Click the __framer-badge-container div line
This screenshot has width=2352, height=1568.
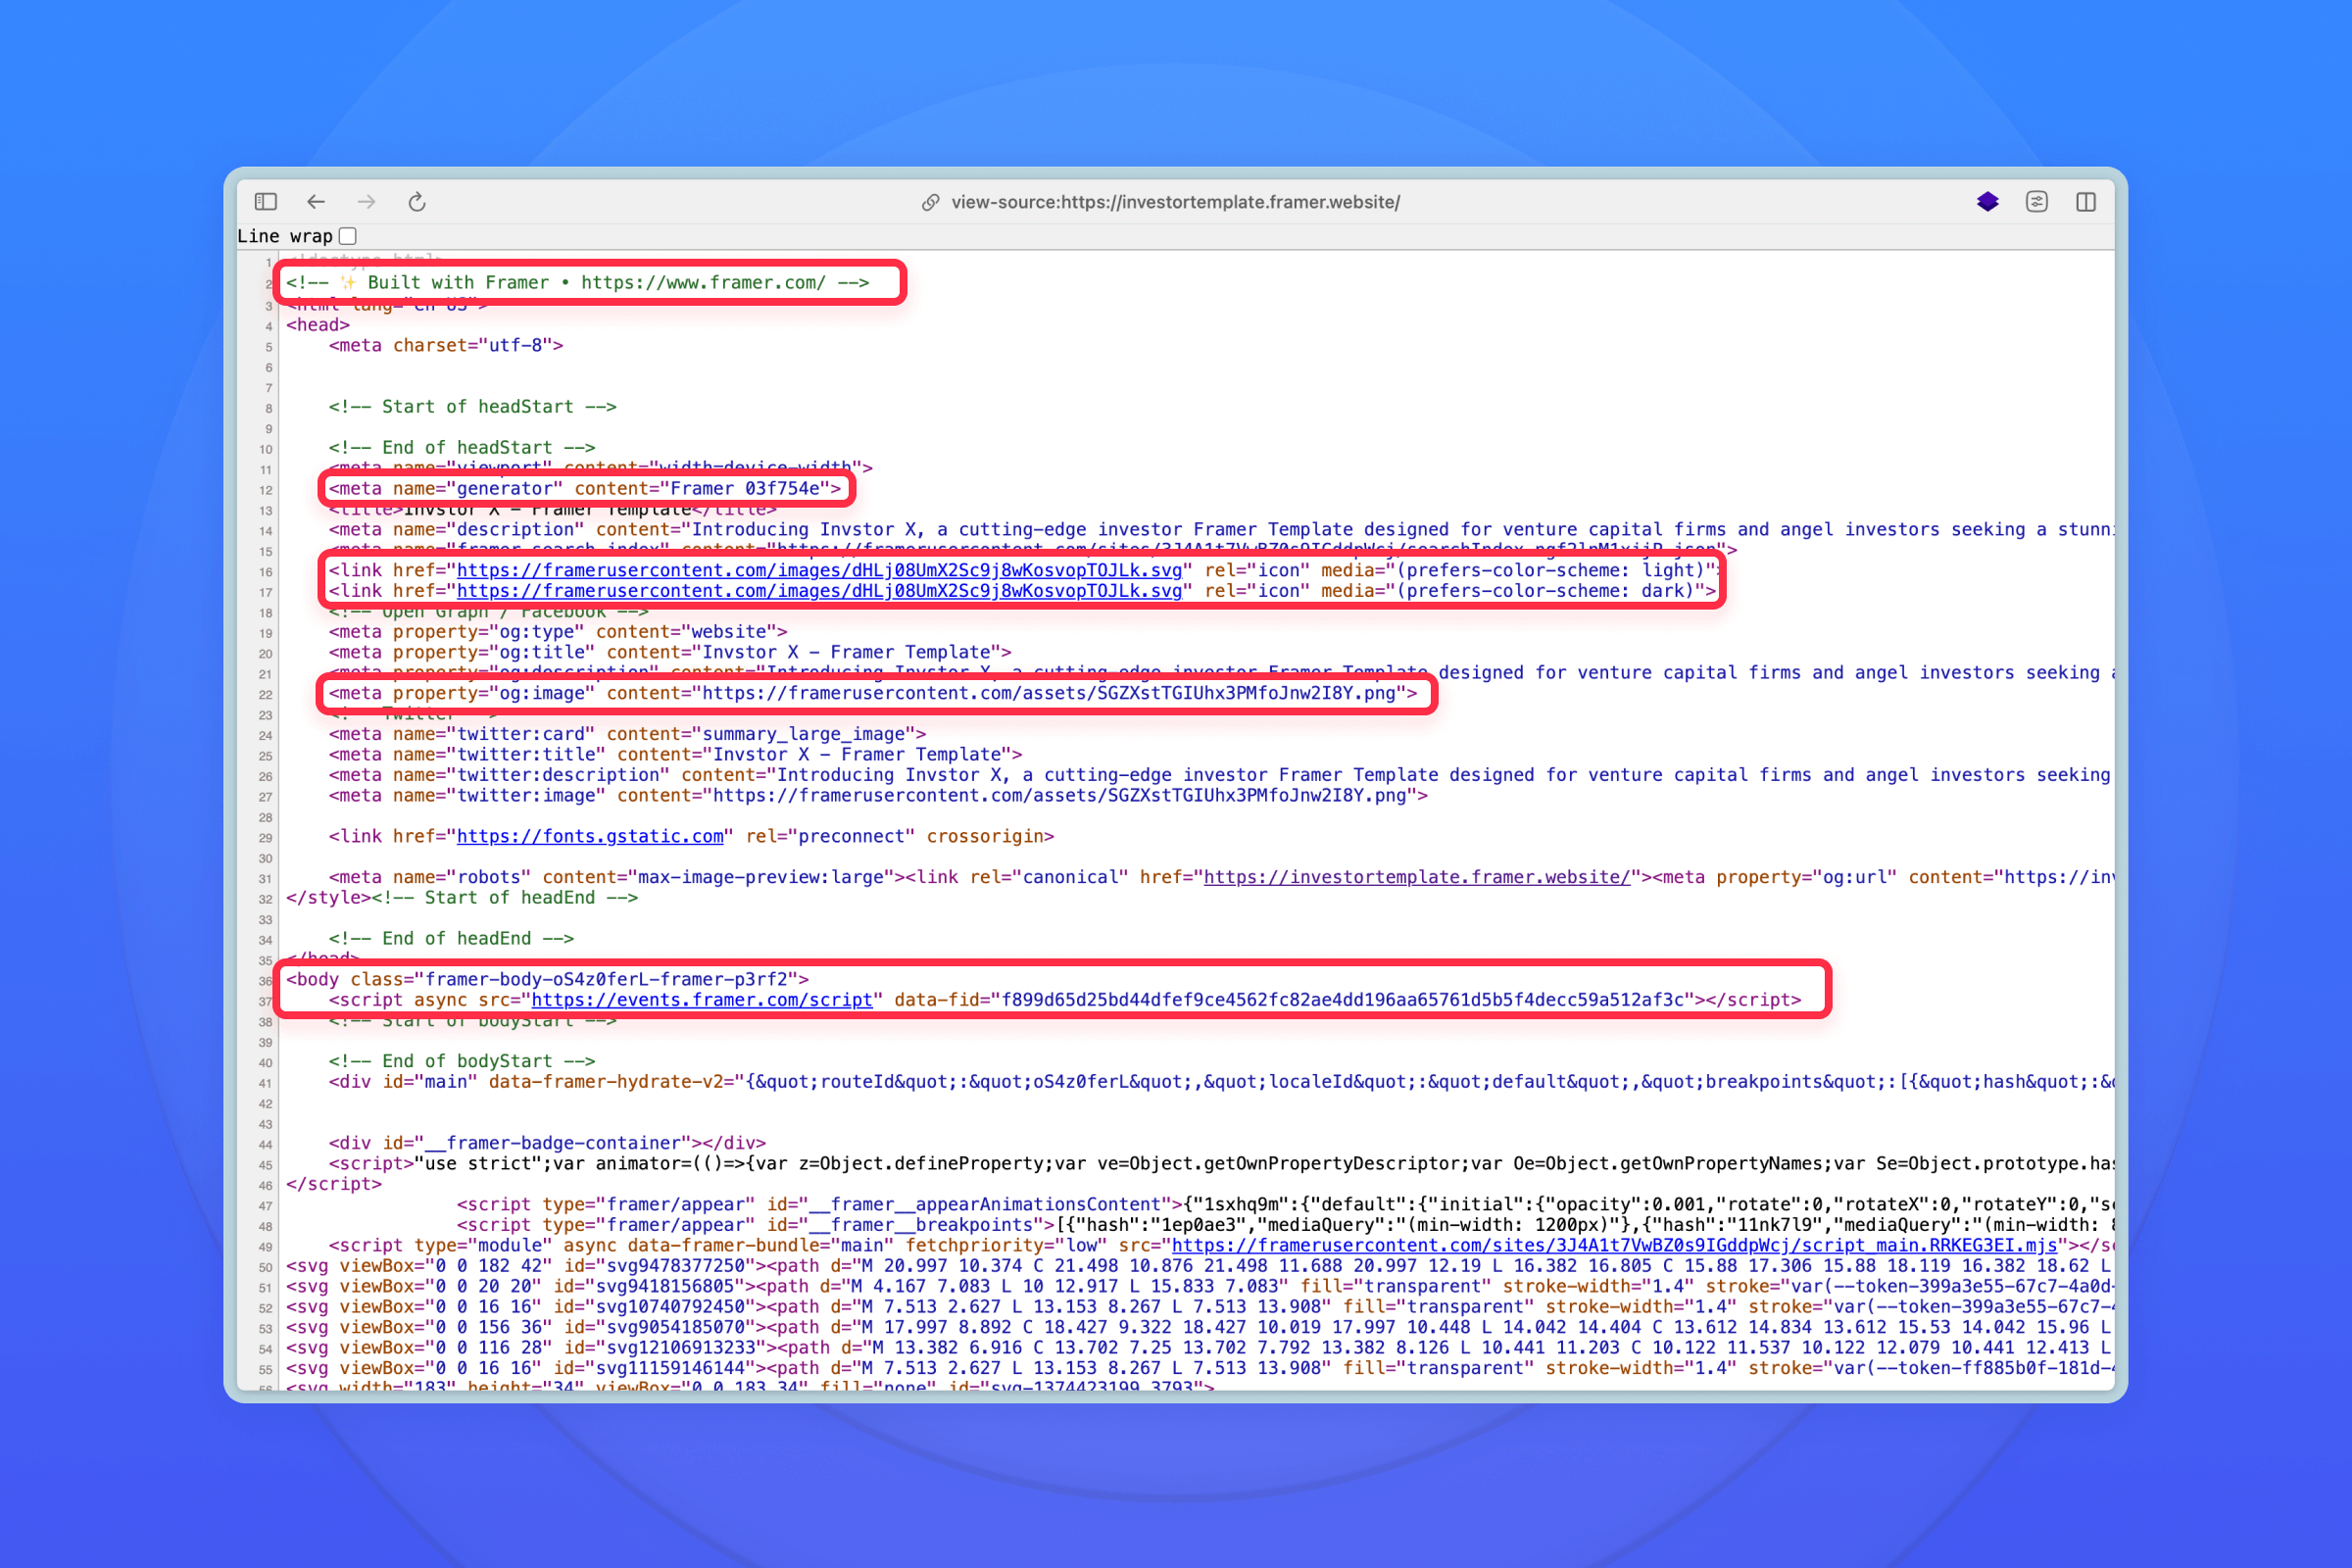547,1143
